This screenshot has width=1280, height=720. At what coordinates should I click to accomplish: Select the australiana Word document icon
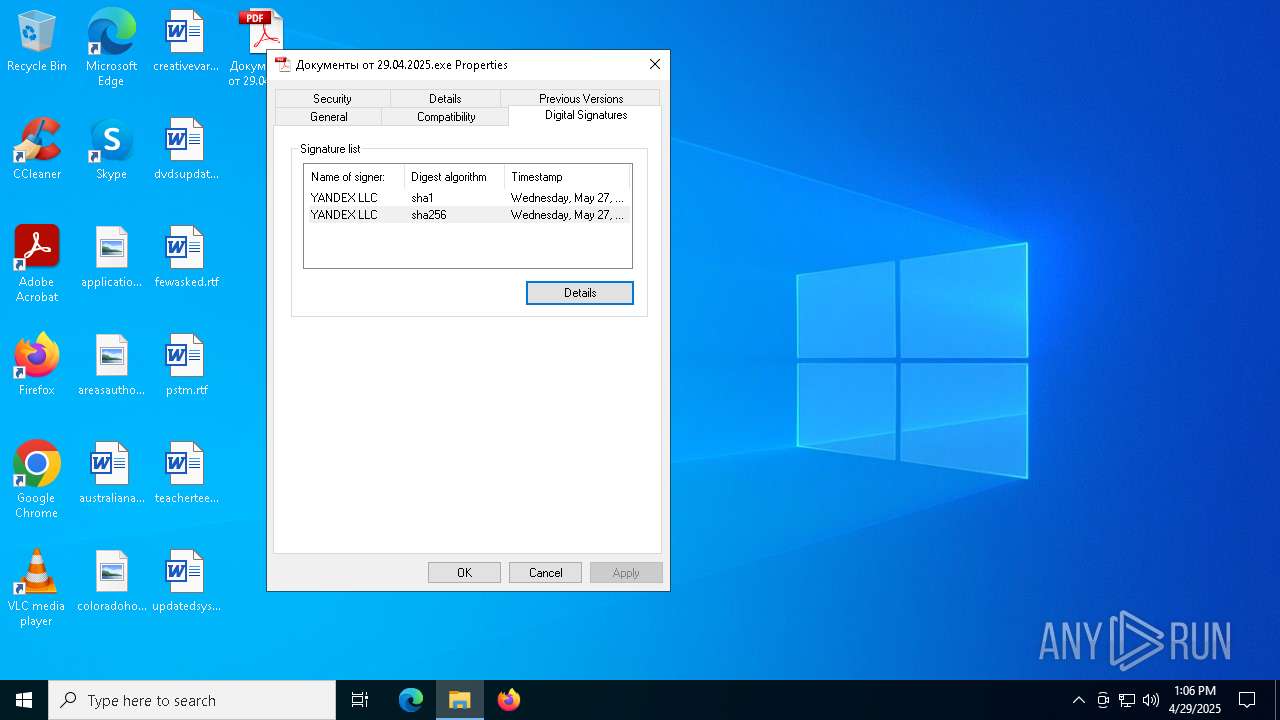pyautogui.click(x=111, y=474)
